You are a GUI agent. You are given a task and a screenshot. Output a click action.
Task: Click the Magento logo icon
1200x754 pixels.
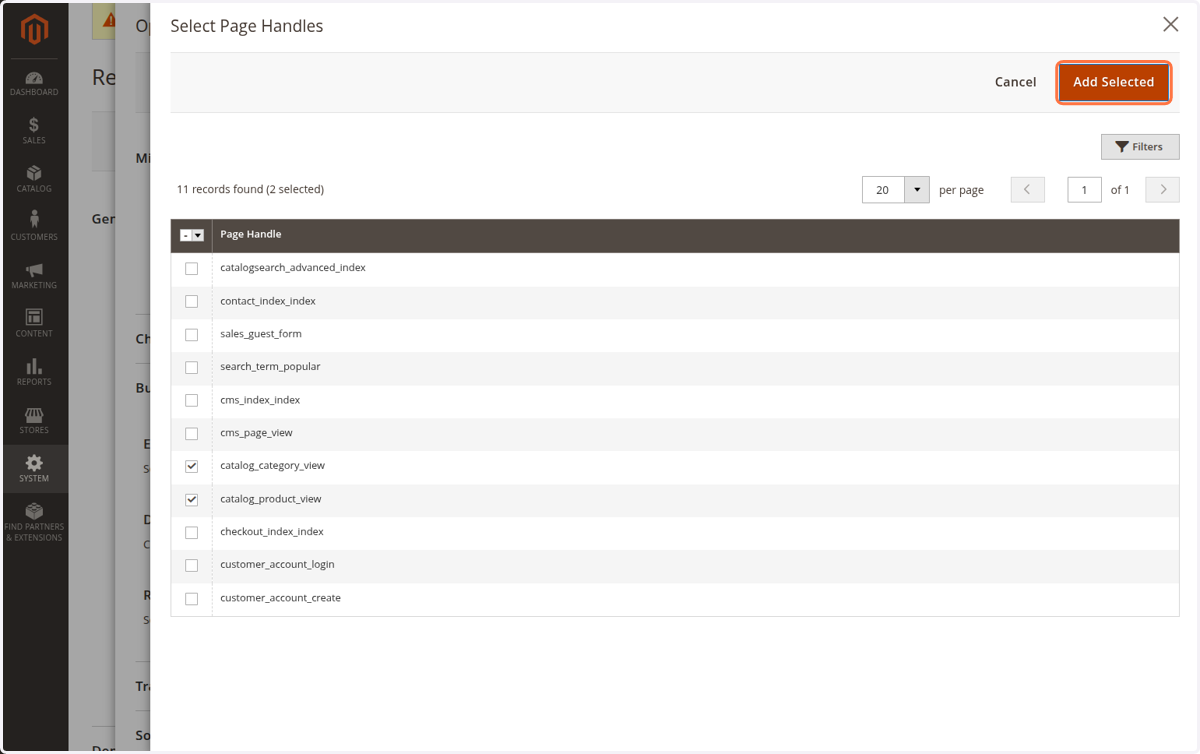coord(34,30)
